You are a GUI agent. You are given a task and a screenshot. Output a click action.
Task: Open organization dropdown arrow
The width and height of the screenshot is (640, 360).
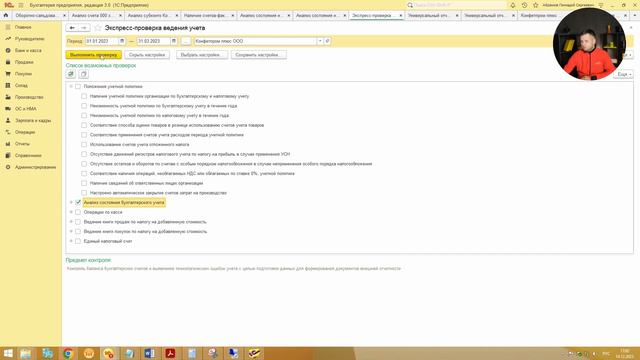320,41
